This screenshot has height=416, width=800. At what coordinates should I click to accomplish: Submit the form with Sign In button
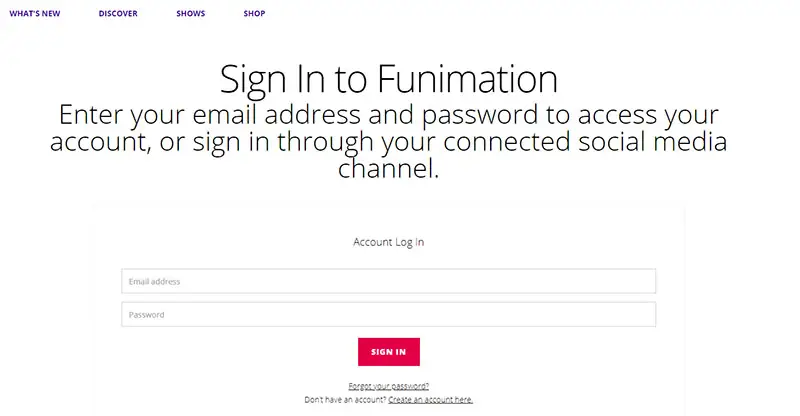click(389, 352)
